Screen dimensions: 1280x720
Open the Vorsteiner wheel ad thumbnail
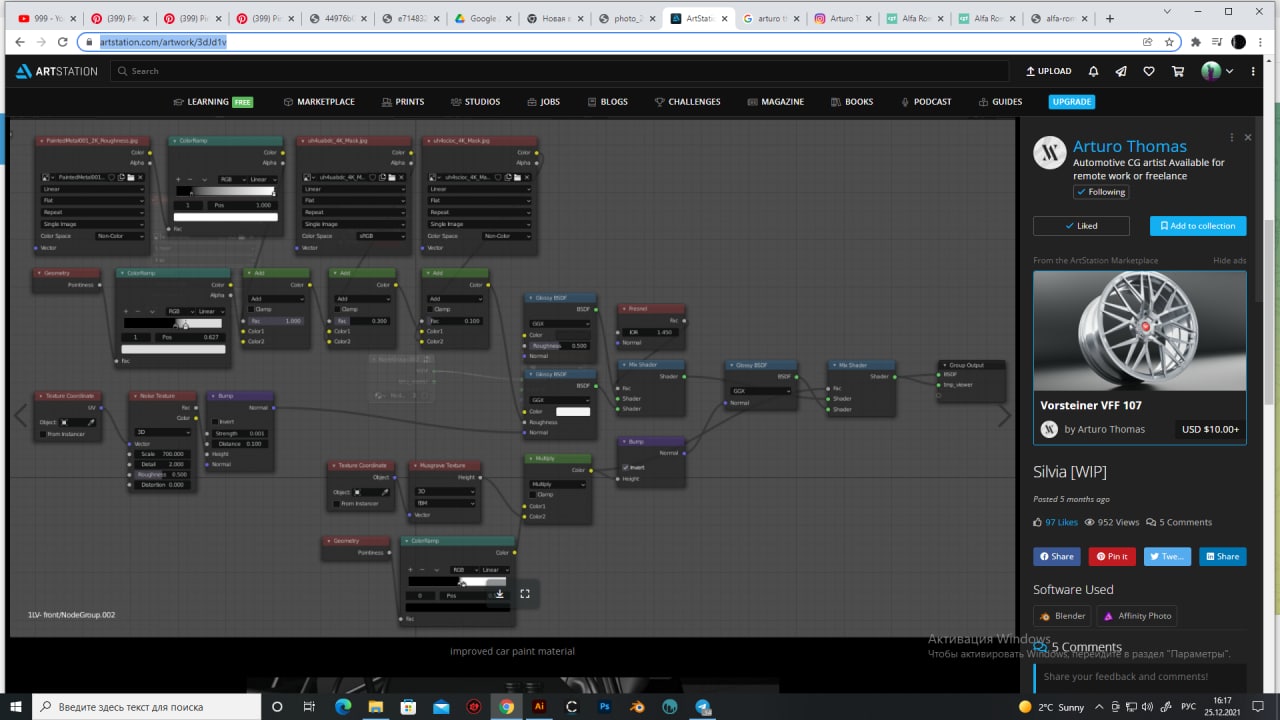[x=1140, y=330]
